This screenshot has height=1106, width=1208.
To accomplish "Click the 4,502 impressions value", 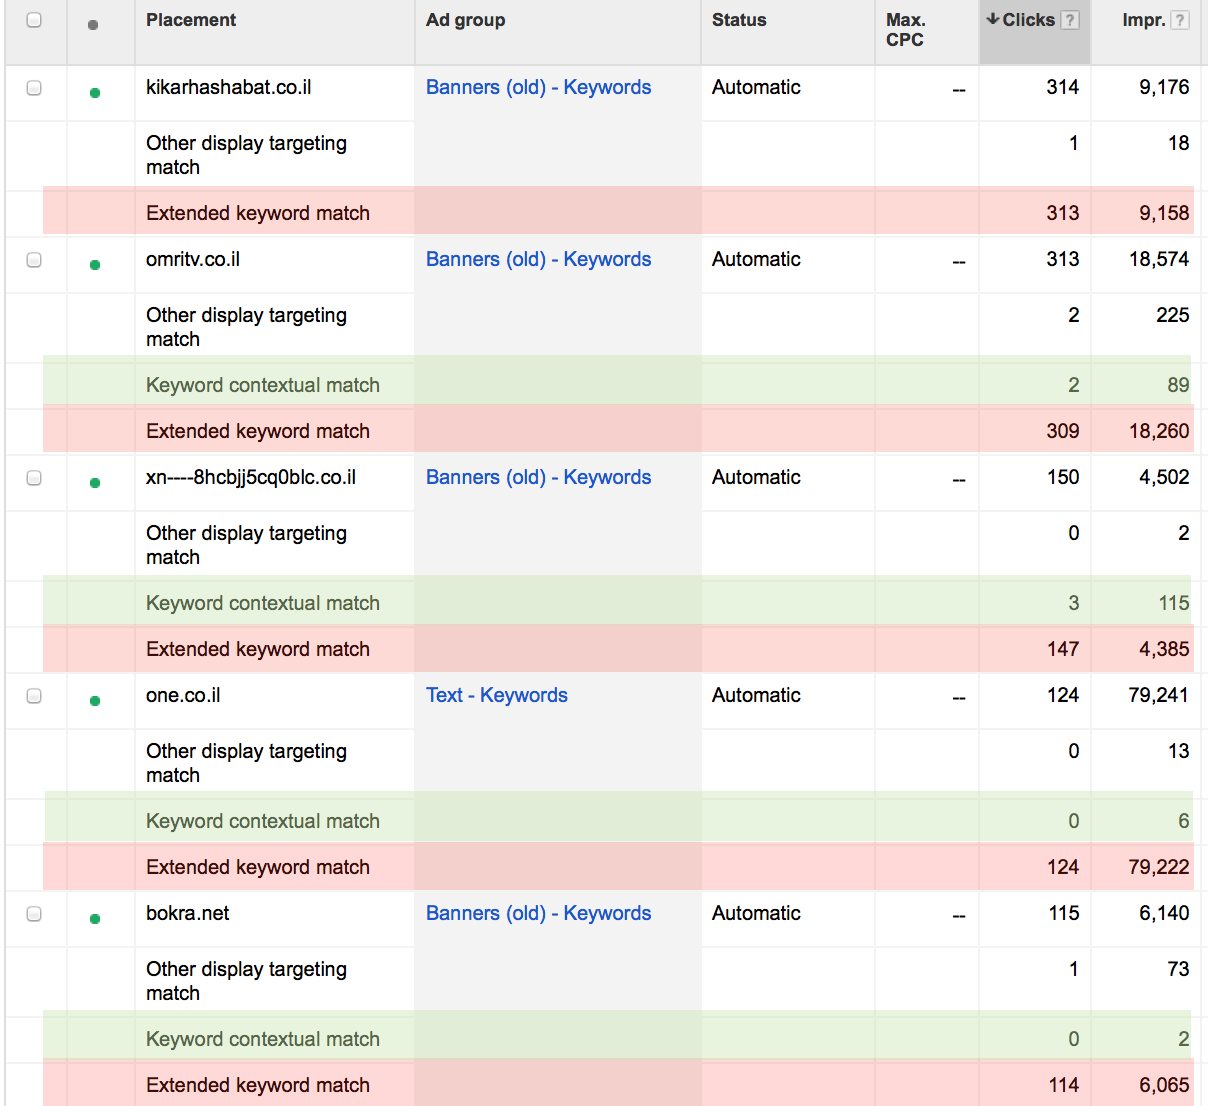I will (1164, 477).
